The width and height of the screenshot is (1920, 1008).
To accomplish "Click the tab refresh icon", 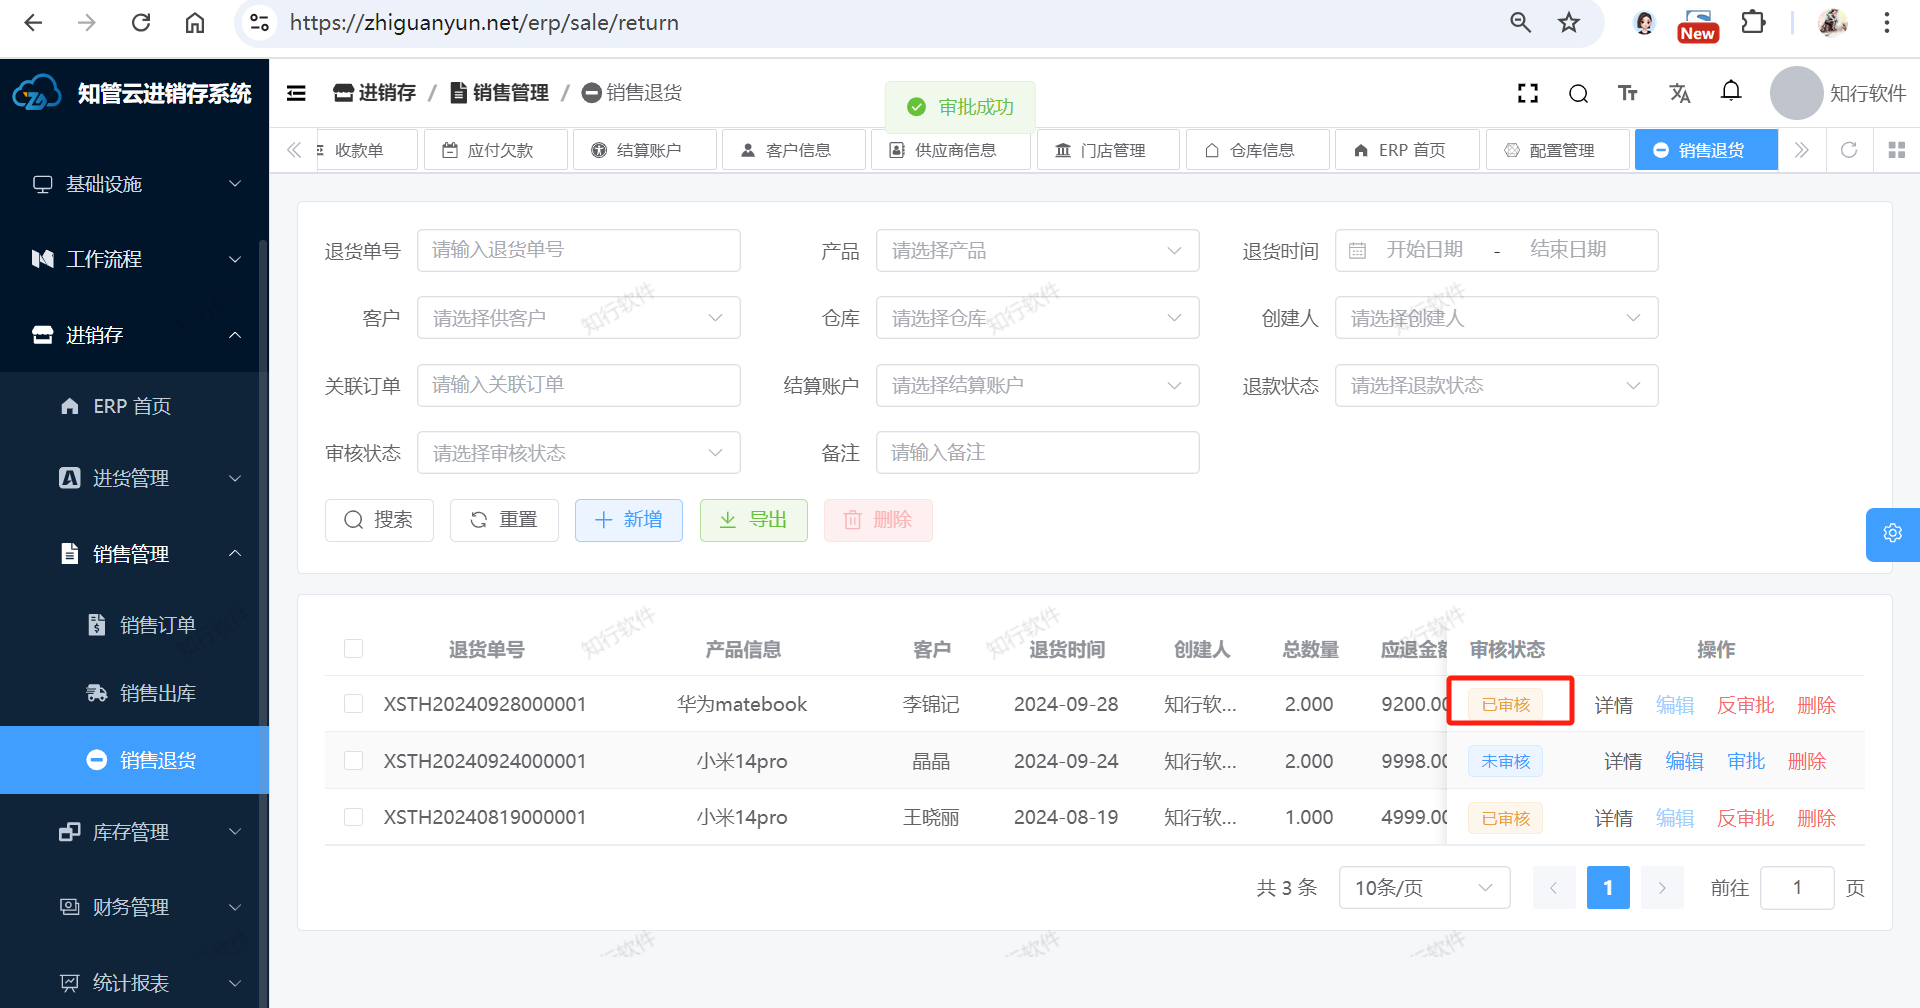I will pos(1849,150).
